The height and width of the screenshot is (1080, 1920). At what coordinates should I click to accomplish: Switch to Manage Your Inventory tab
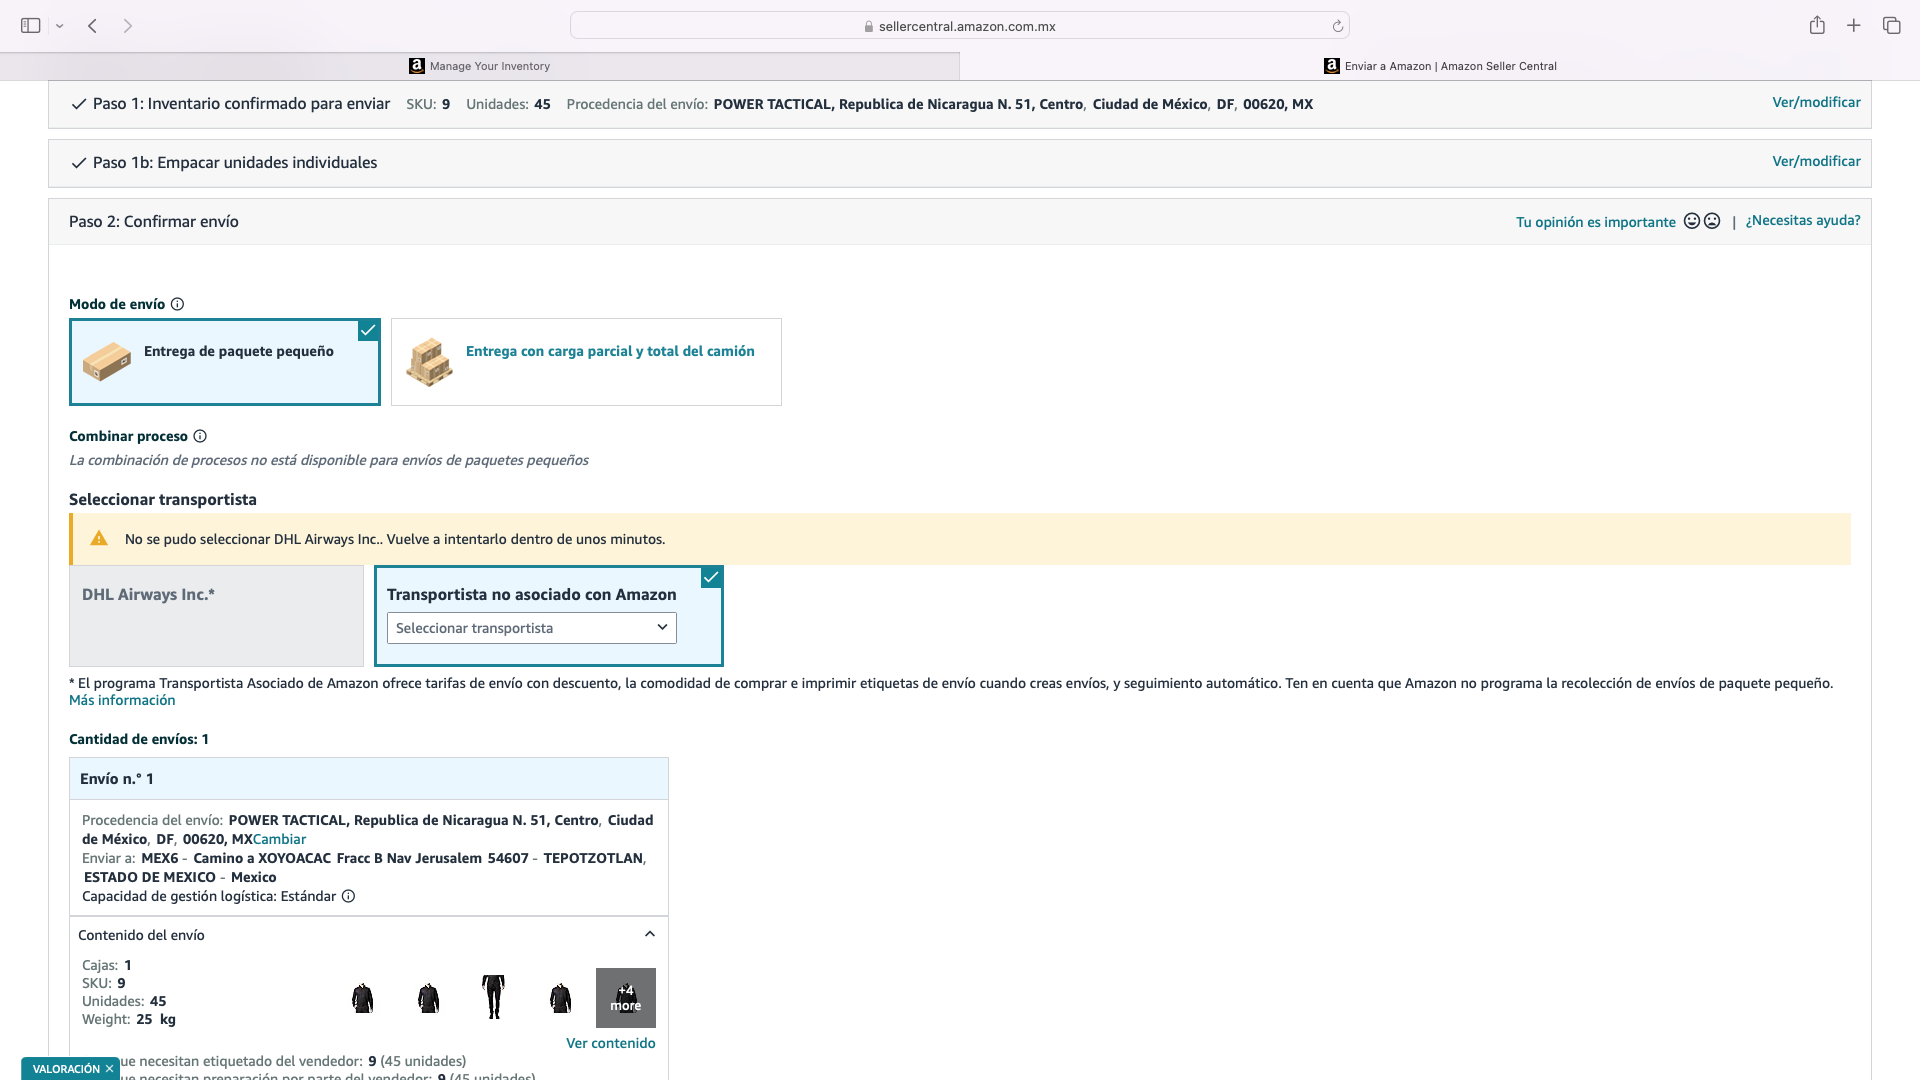pyautogui.click(x=480, y=66)
